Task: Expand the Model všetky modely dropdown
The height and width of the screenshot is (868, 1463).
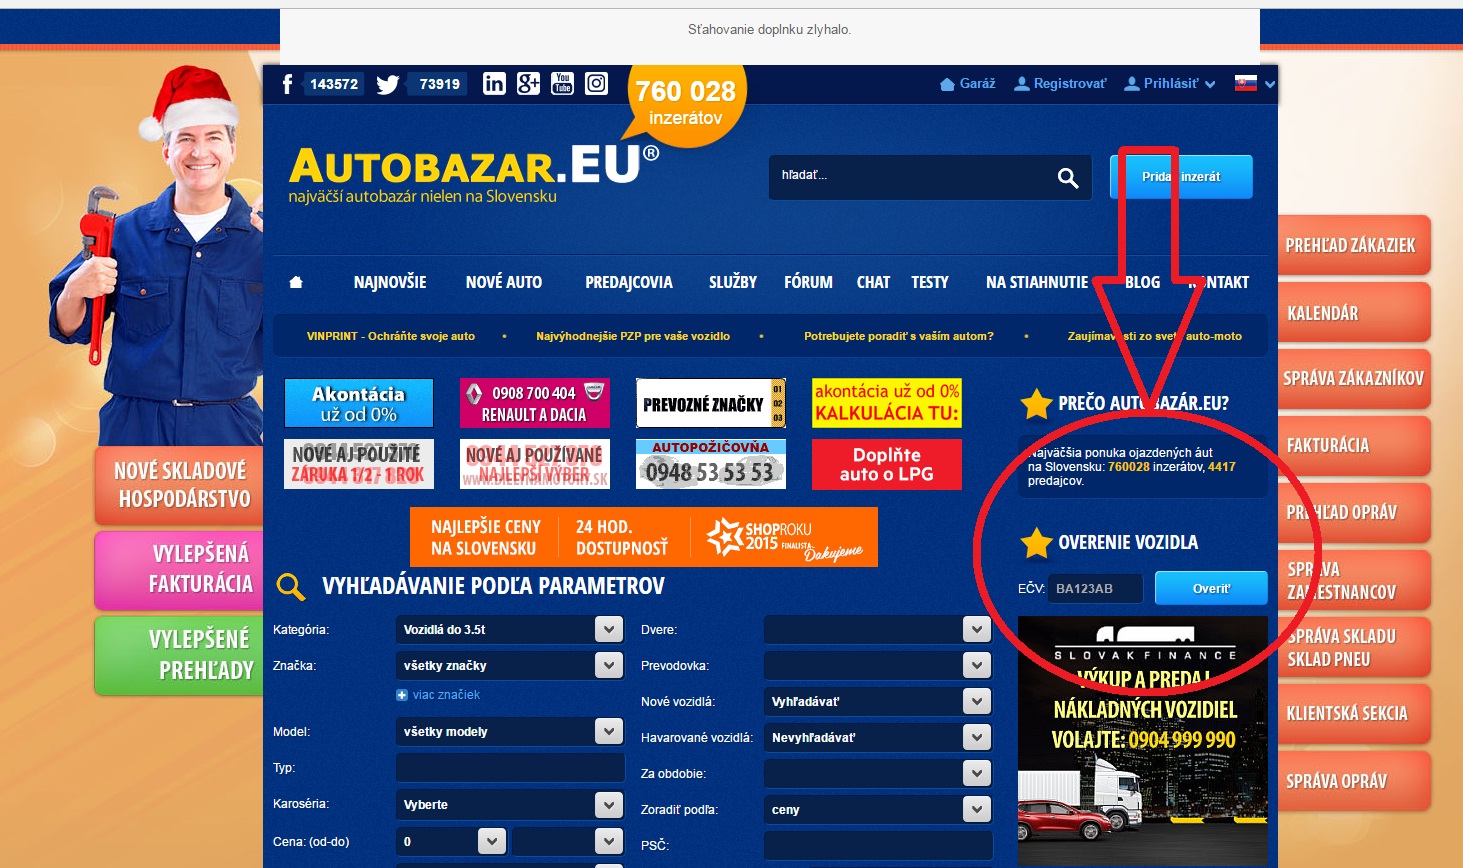Action: point(510,731)
